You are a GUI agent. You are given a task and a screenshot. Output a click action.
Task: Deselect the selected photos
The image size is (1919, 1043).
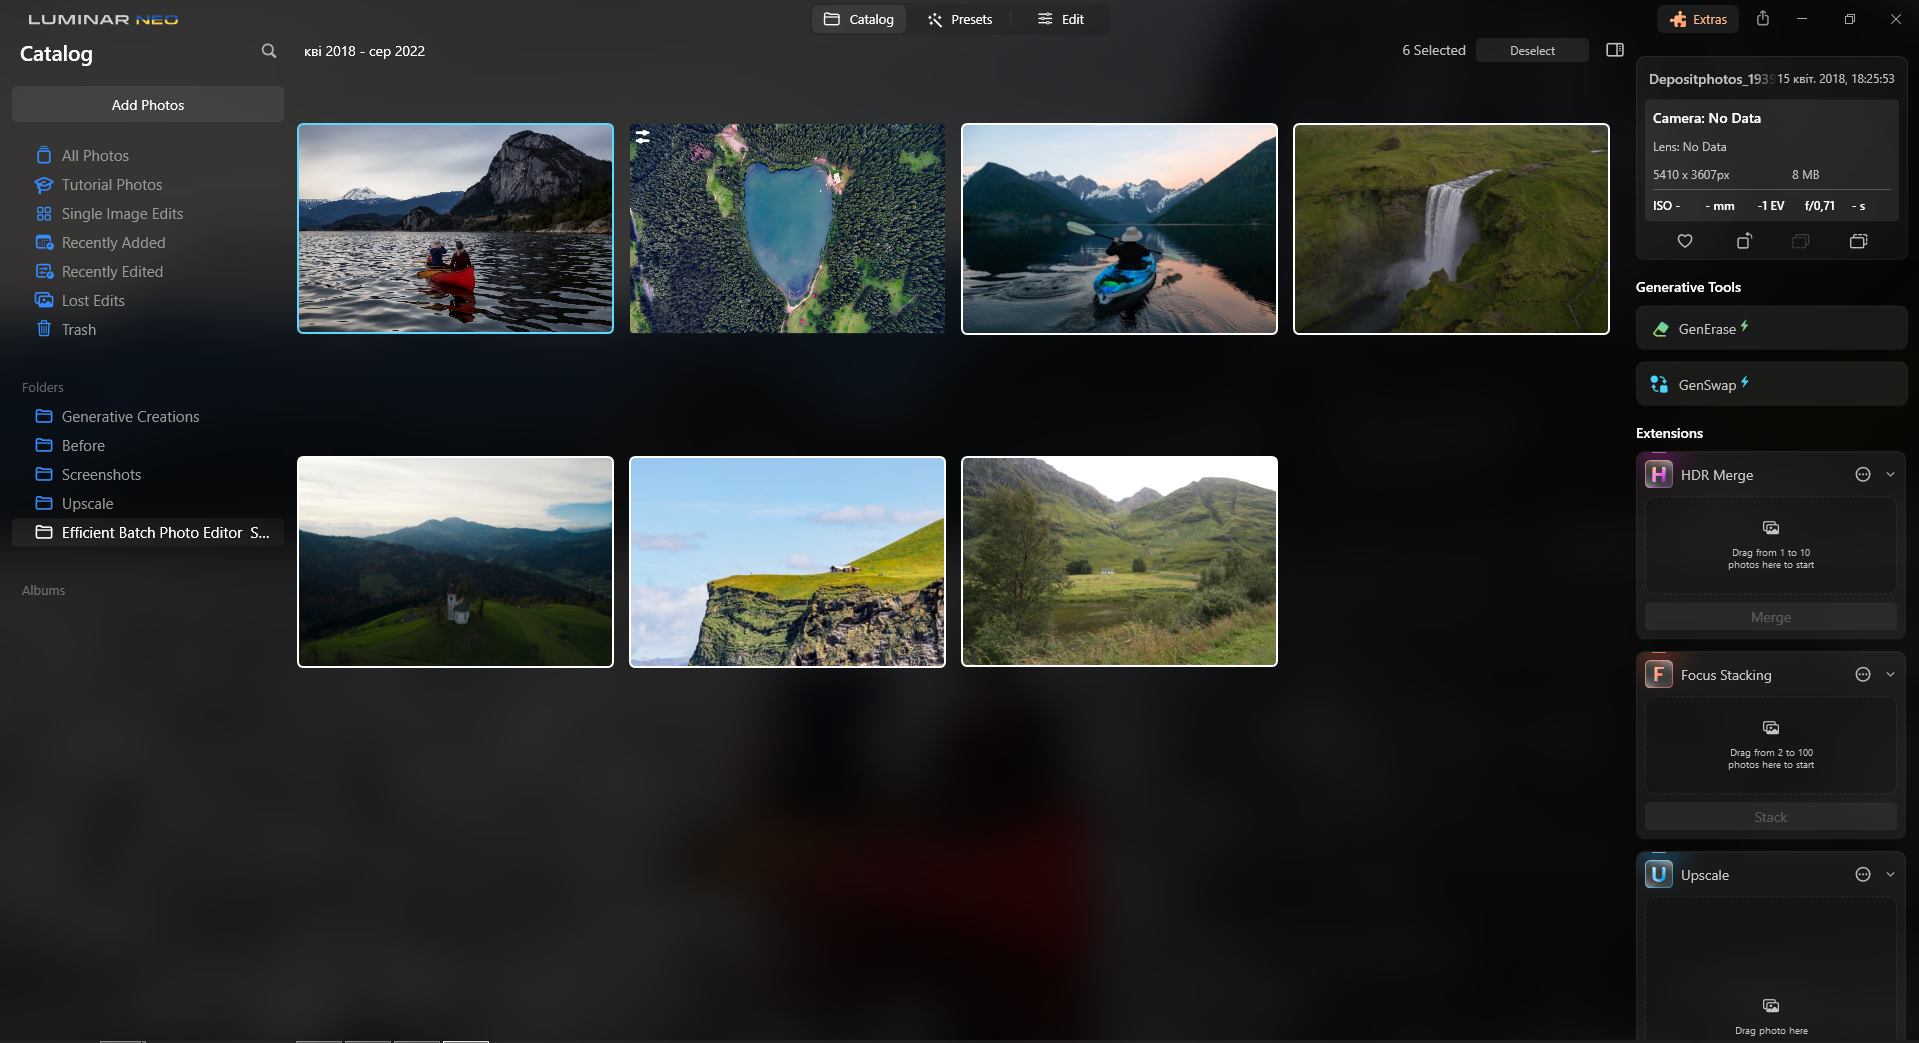(1532, 51)
